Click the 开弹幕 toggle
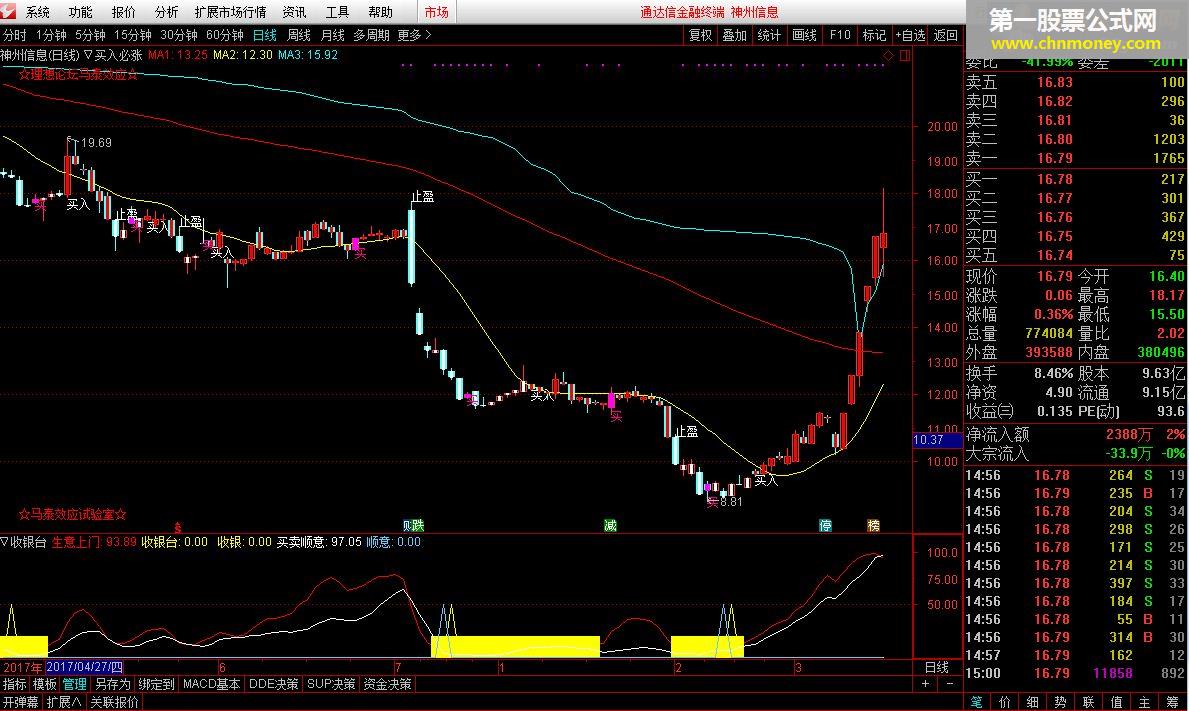 pyautogui.click(x=20, y=702)
